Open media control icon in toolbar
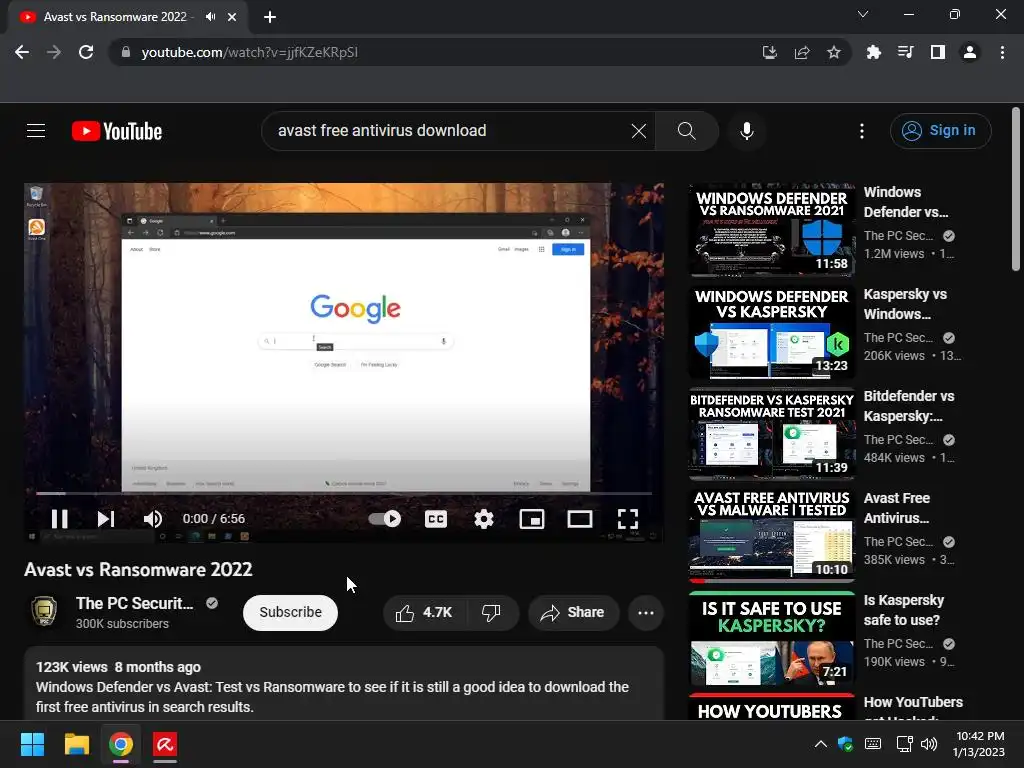Screen dimensions: 1024x768 pyautogui.click(x=906, y=52)
